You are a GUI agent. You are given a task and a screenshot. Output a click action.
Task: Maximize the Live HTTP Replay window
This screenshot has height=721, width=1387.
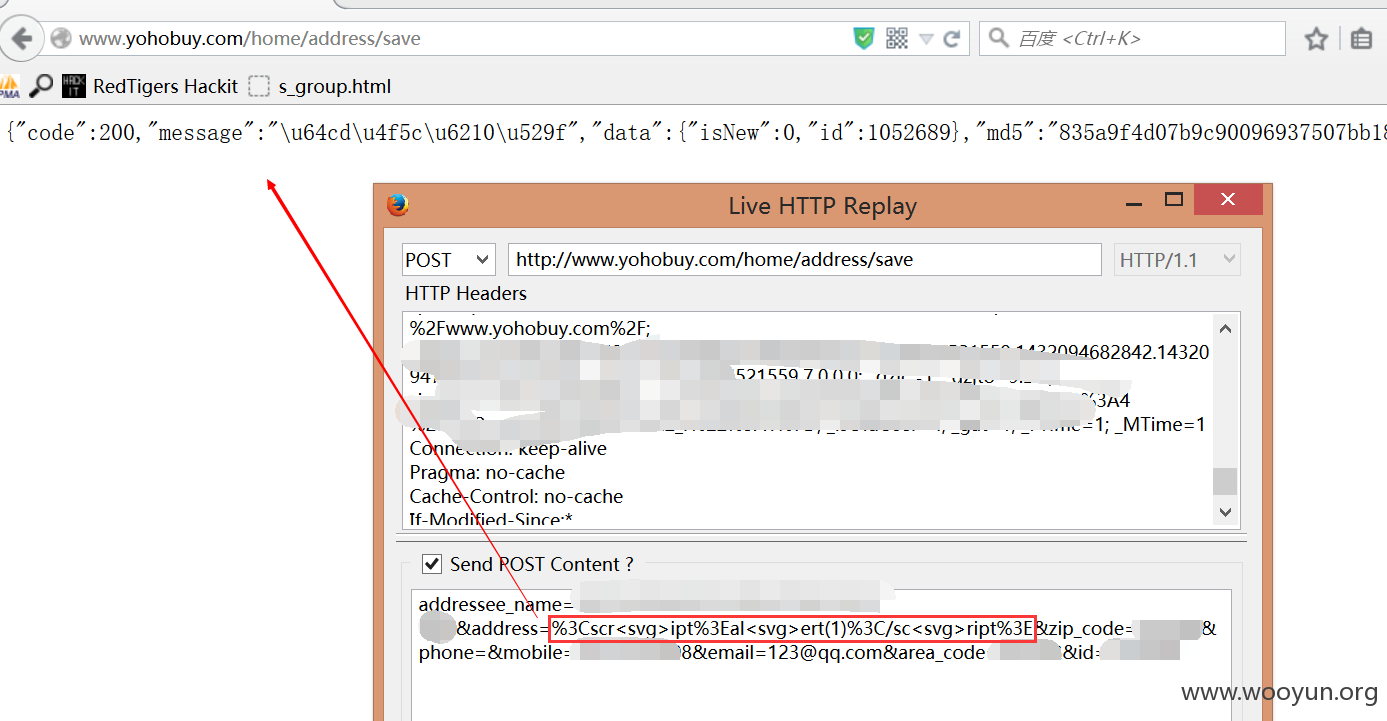[x=1175, y=200]
